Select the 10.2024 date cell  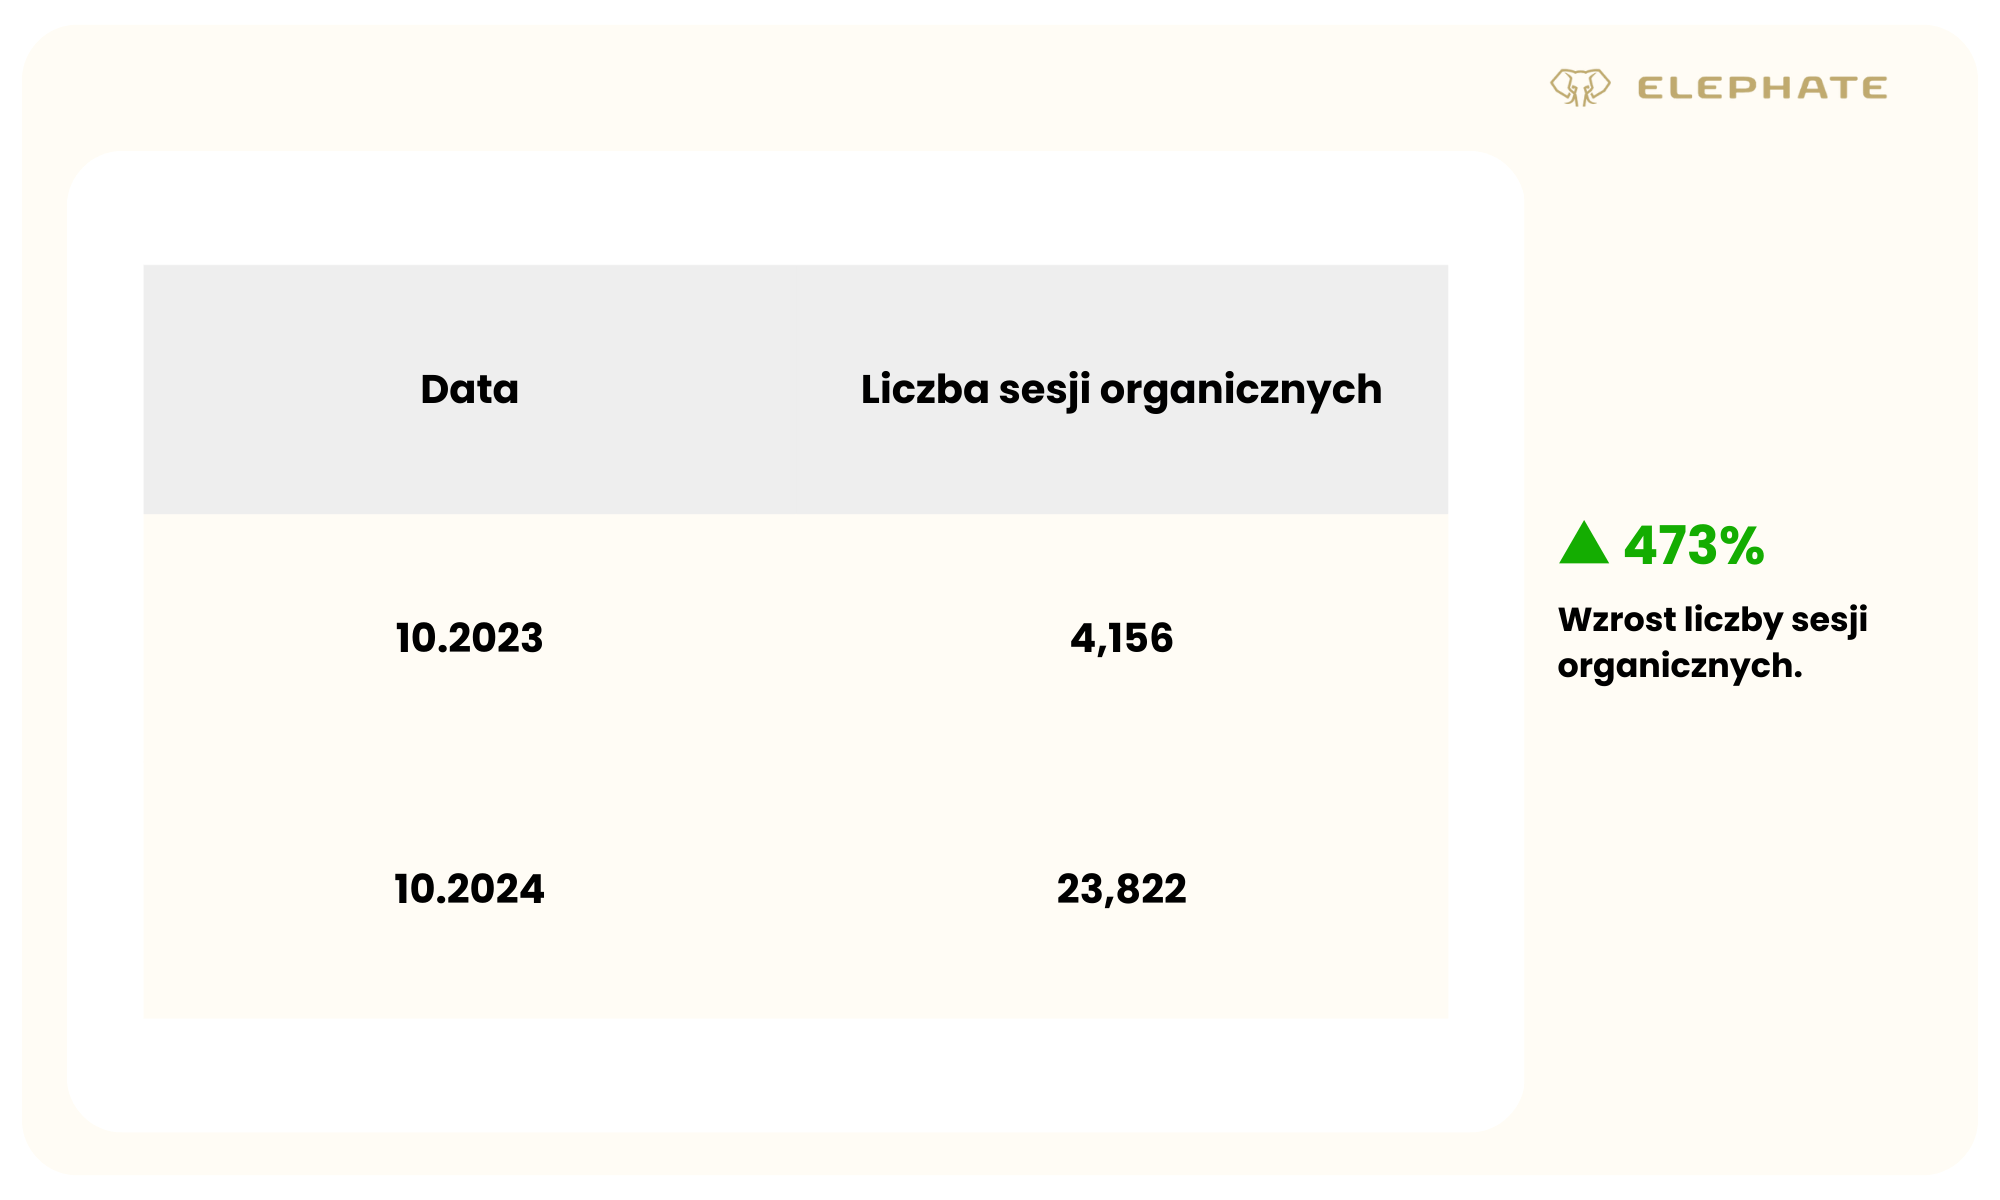[469, 889]
